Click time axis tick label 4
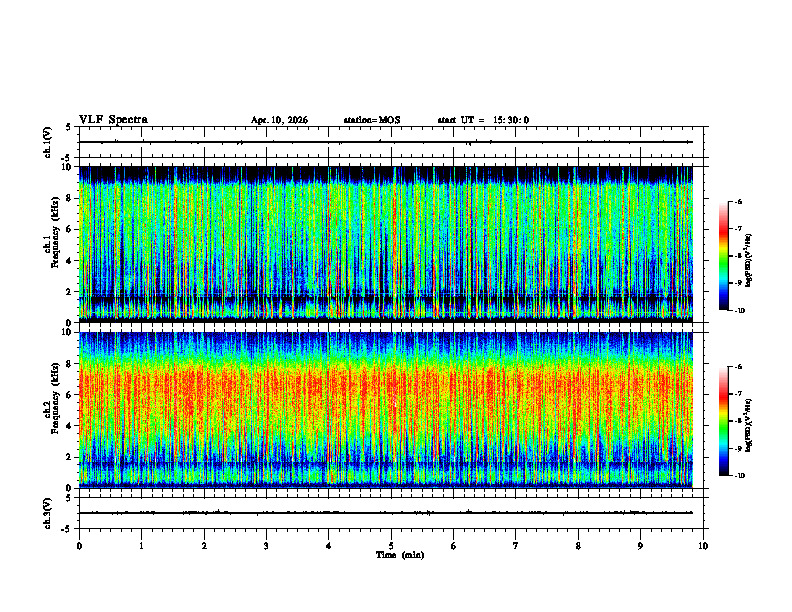 click(x=329, y=546)
